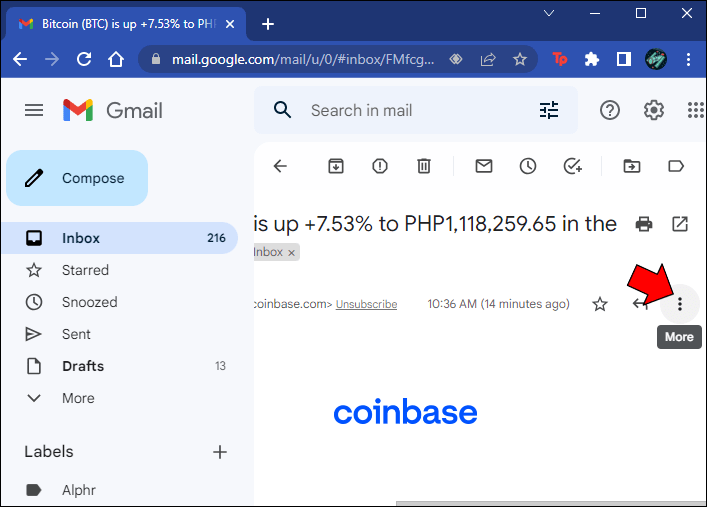
Task: Open the Google apps grid
Action: (x=696, y=110)
